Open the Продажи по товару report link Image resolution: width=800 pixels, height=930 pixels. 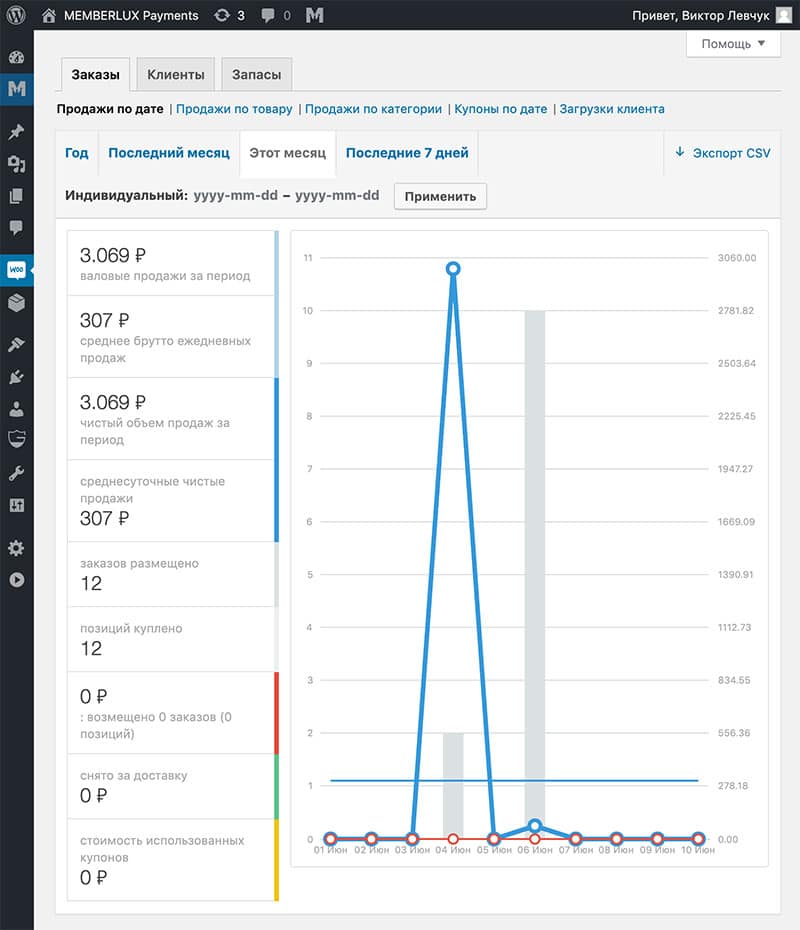234,109
